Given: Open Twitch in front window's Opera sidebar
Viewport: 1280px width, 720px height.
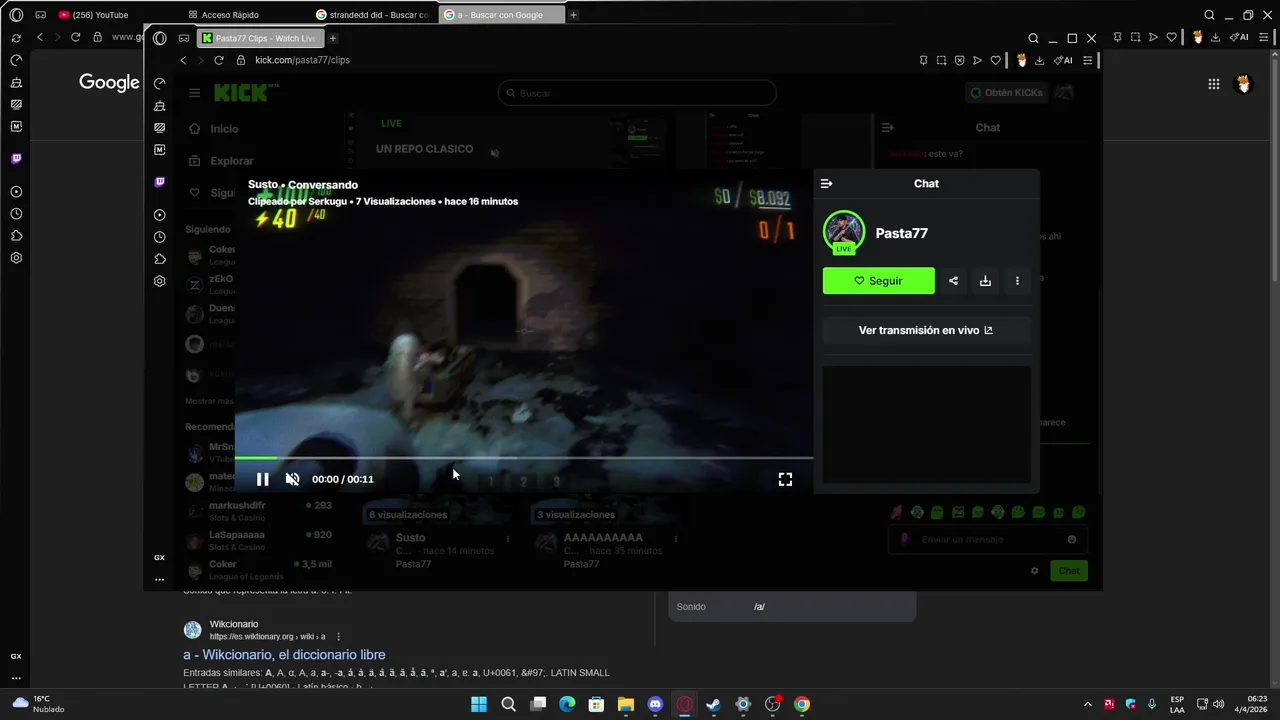Looking at the screenshot, I should click(x=160, y=182).
